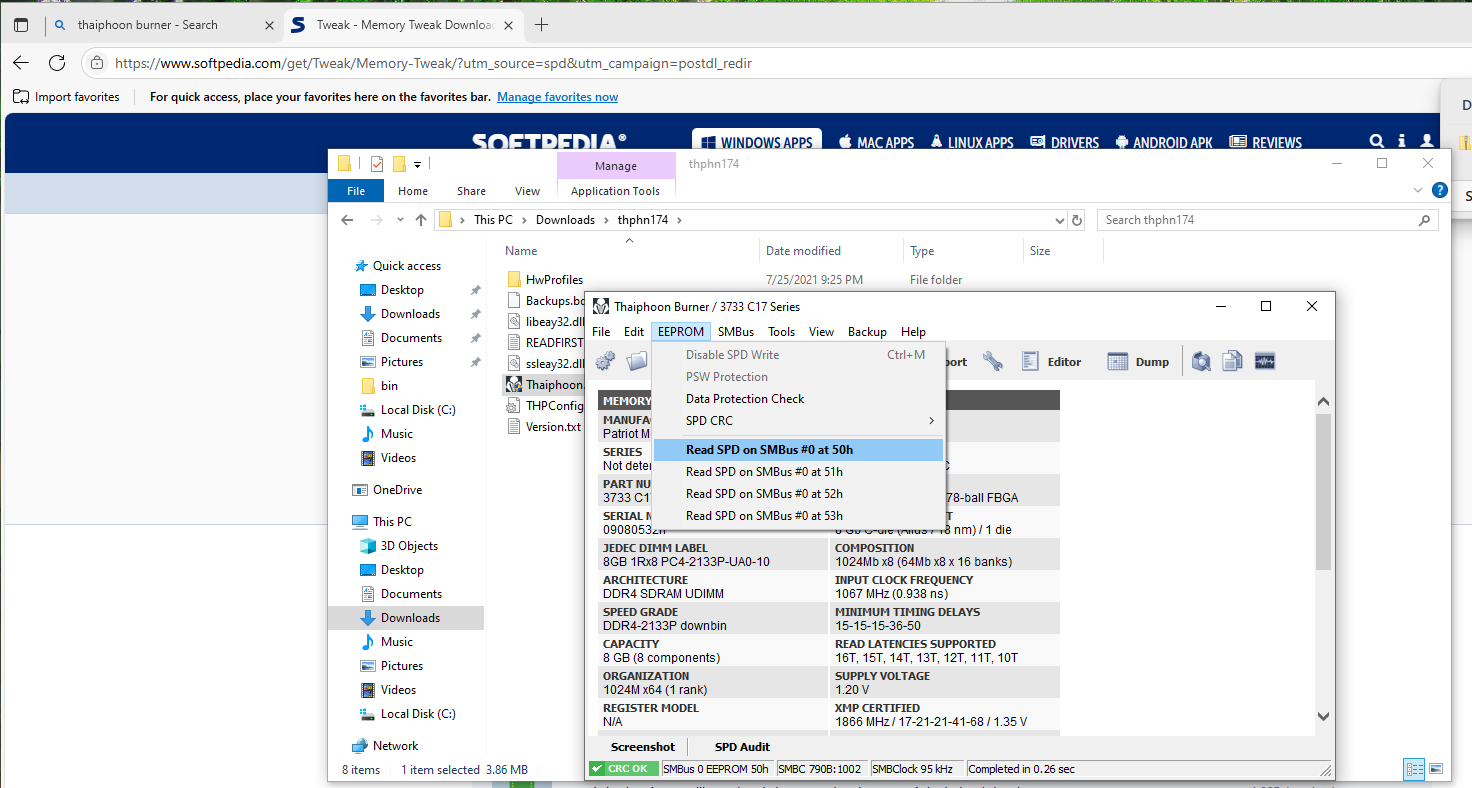Open the SPD CRC submenu

coord(798,421)
